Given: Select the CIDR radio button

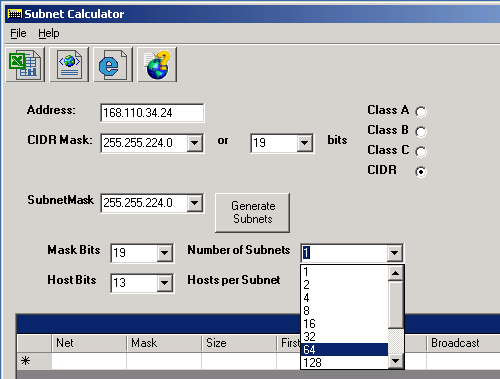Looking at the screenshot, I should coord(421,172).
